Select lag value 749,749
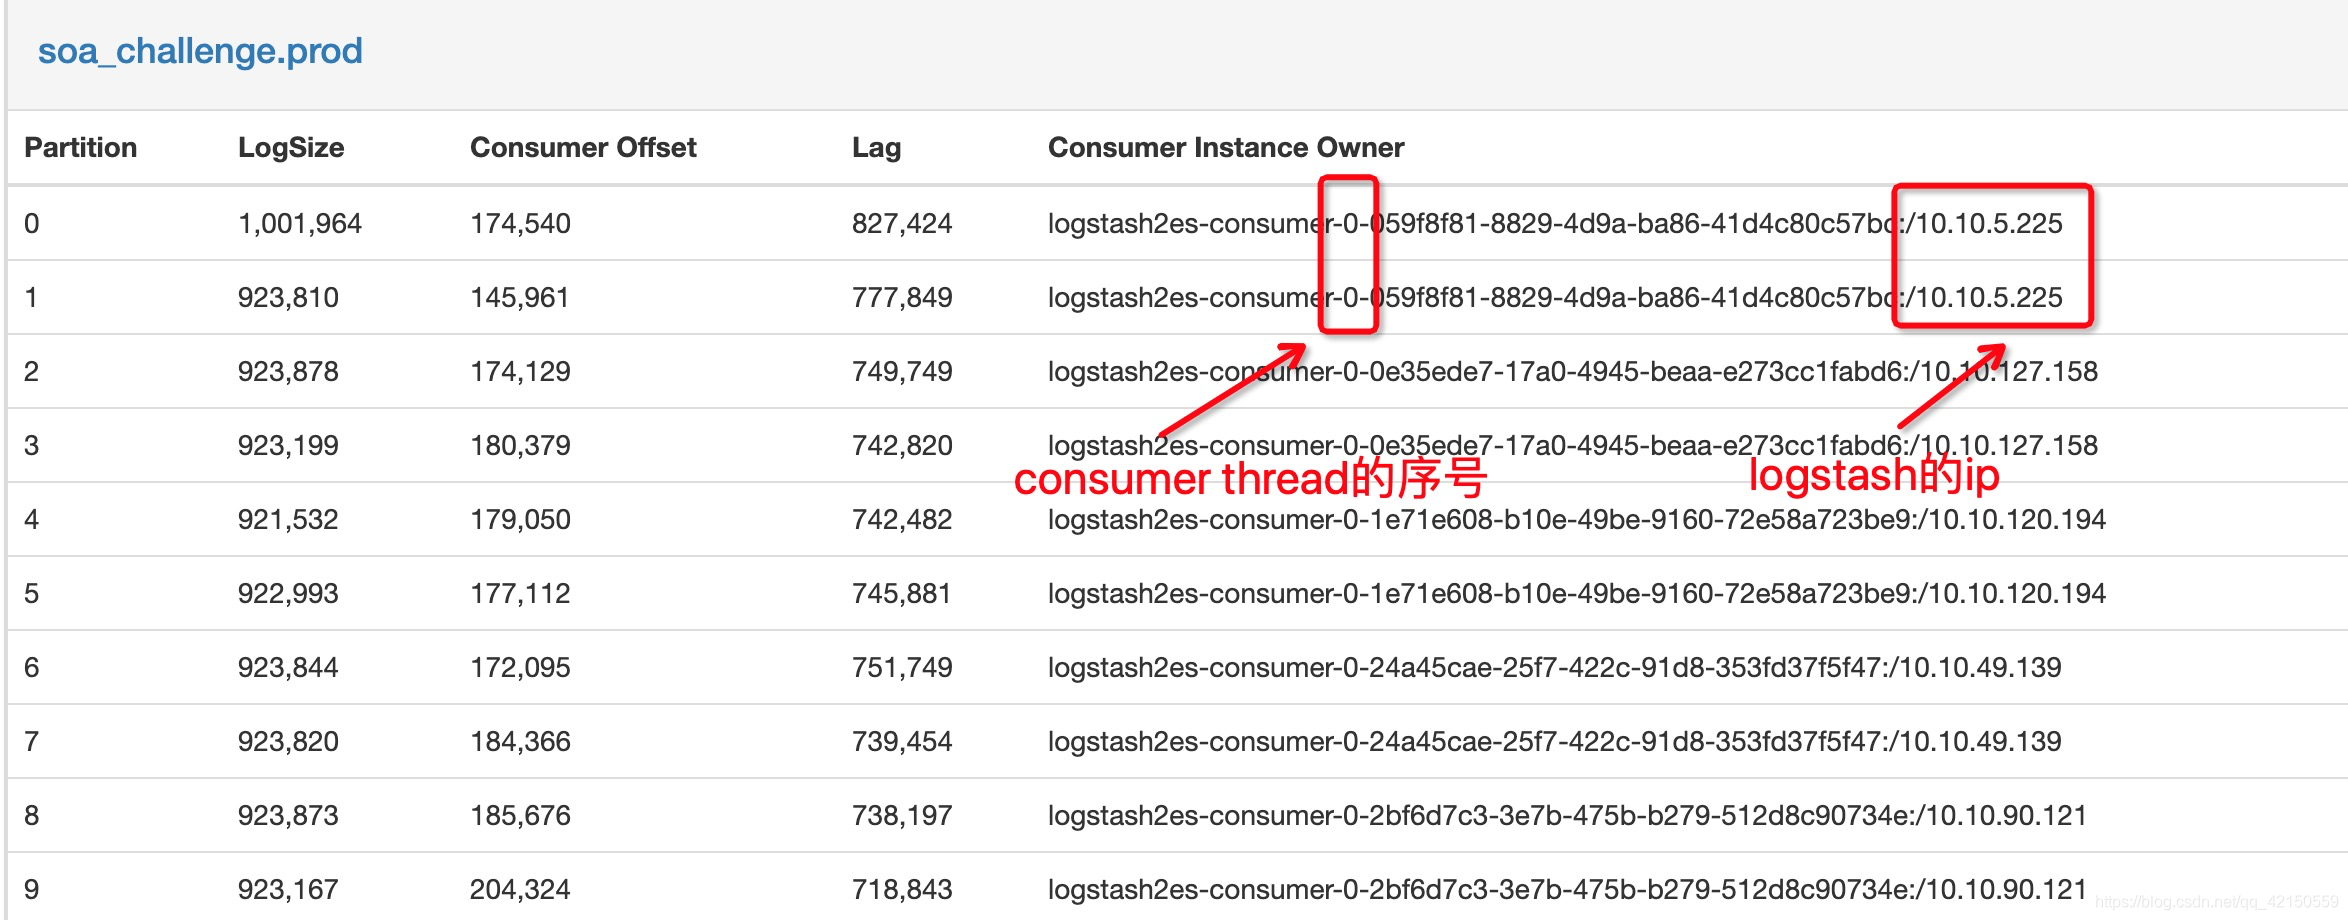2348x920 pixels. pyautogui.click(x=902, y=371)
